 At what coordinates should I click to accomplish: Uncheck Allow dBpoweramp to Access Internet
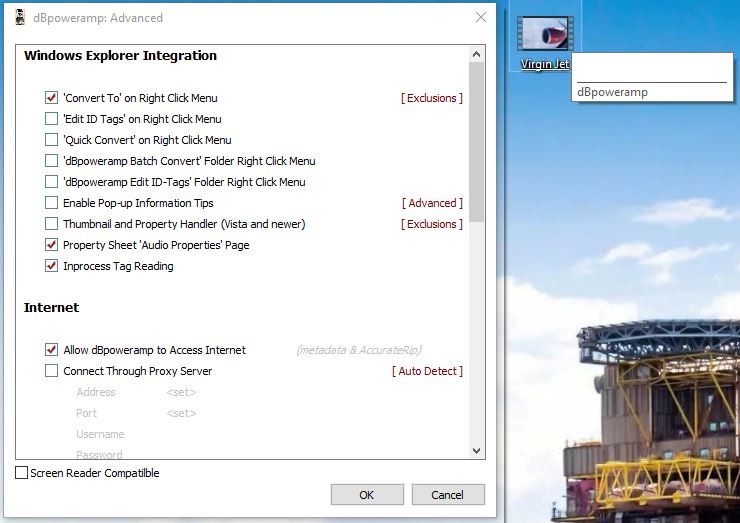[x=52, y=350]
